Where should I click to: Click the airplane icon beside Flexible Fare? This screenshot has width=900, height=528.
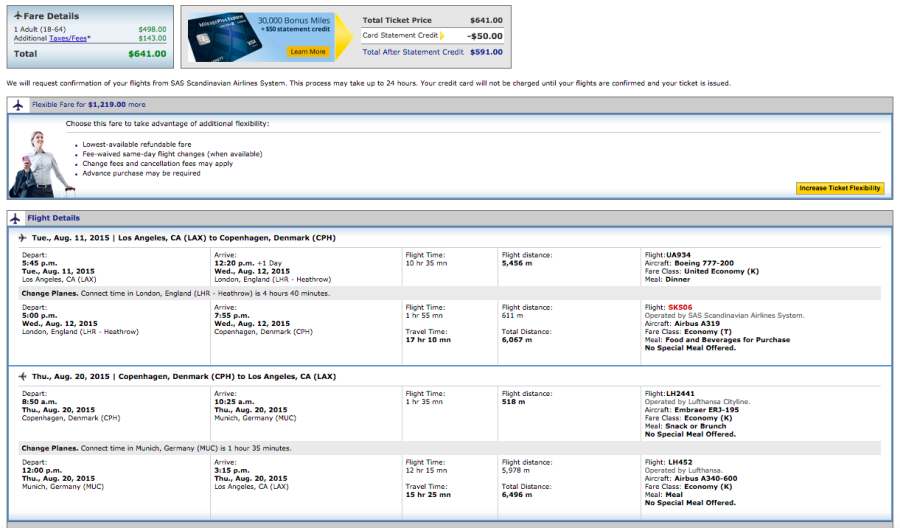coord(18,105)
